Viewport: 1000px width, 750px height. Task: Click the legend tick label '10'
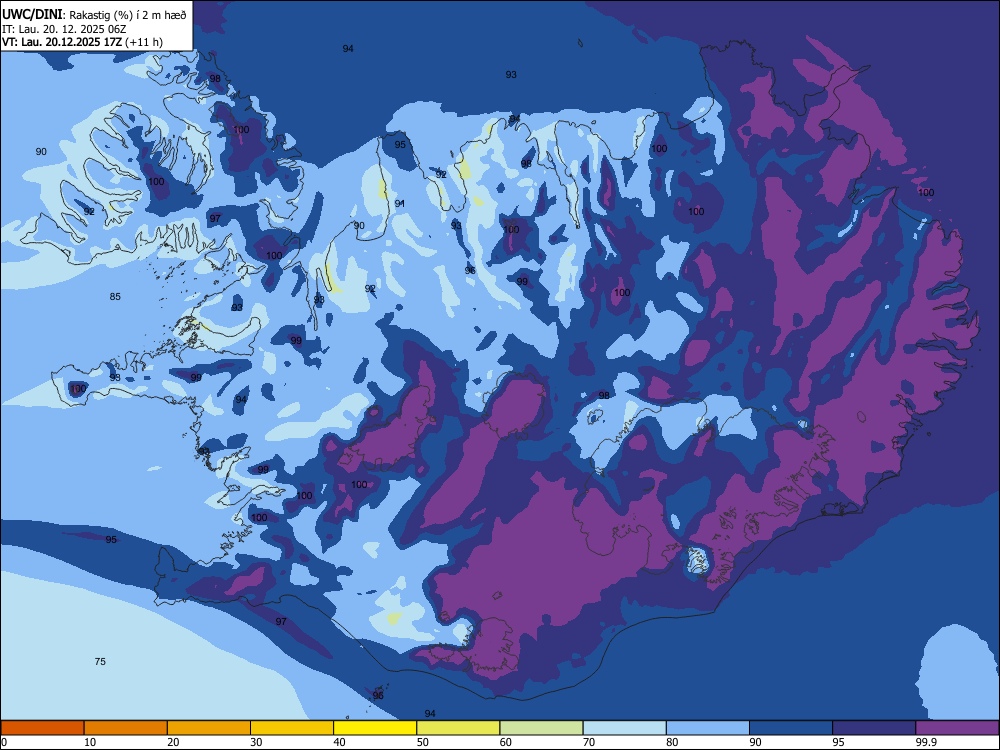pos(90,742)
